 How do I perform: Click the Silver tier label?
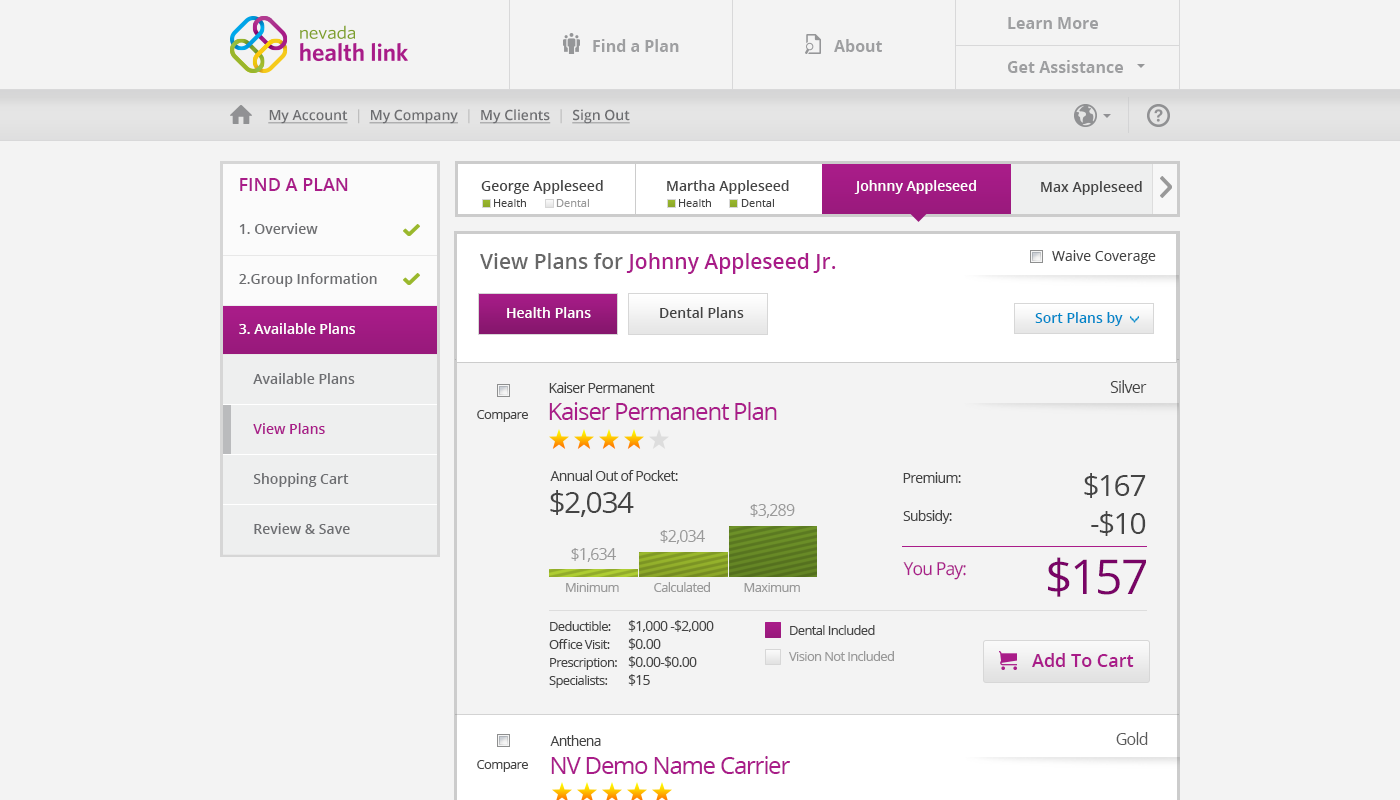tap(1128, 387)
